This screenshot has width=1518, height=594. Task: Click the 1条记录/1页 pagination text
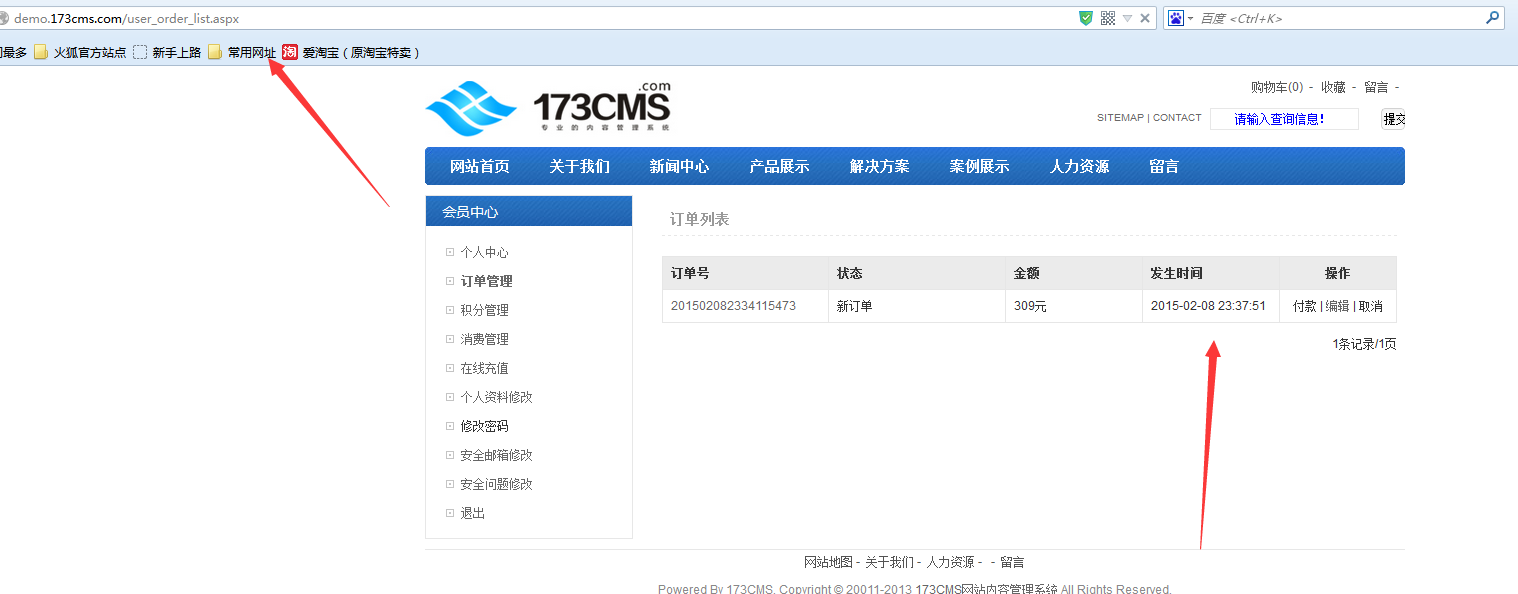click(x=1364, y=344)
